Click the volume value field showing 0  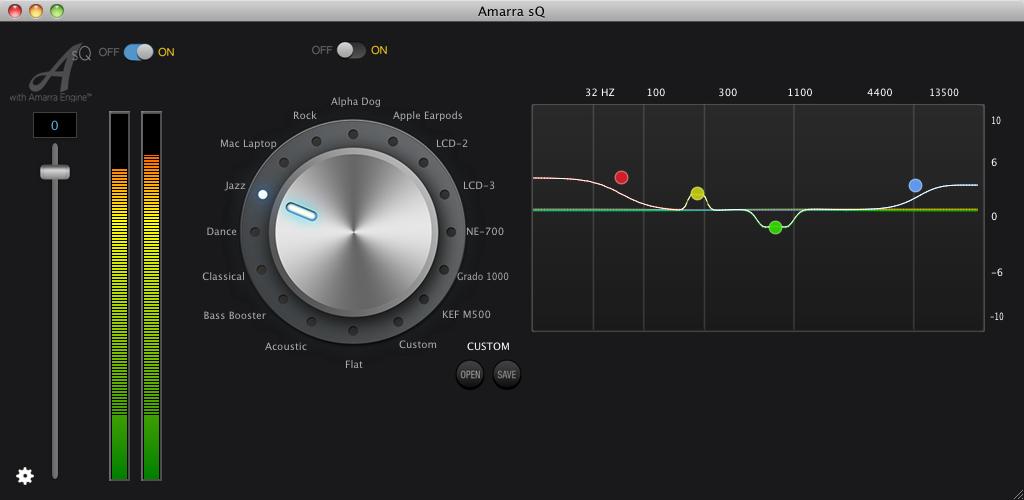pyautogui.click(x=55, y=125)
